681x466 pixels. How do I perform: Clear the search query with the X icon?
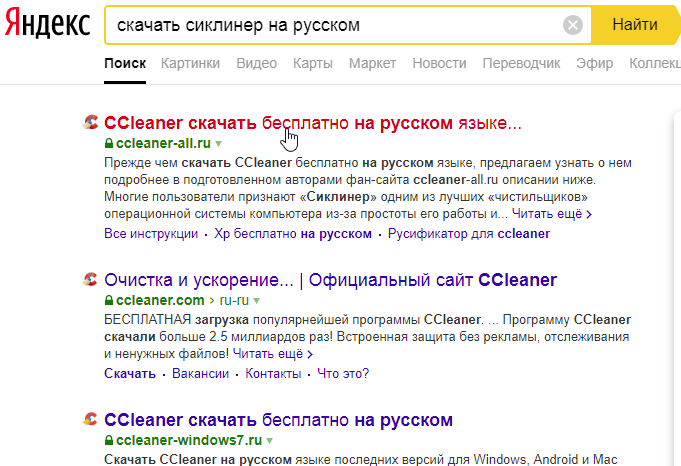(x=572, y=25)
